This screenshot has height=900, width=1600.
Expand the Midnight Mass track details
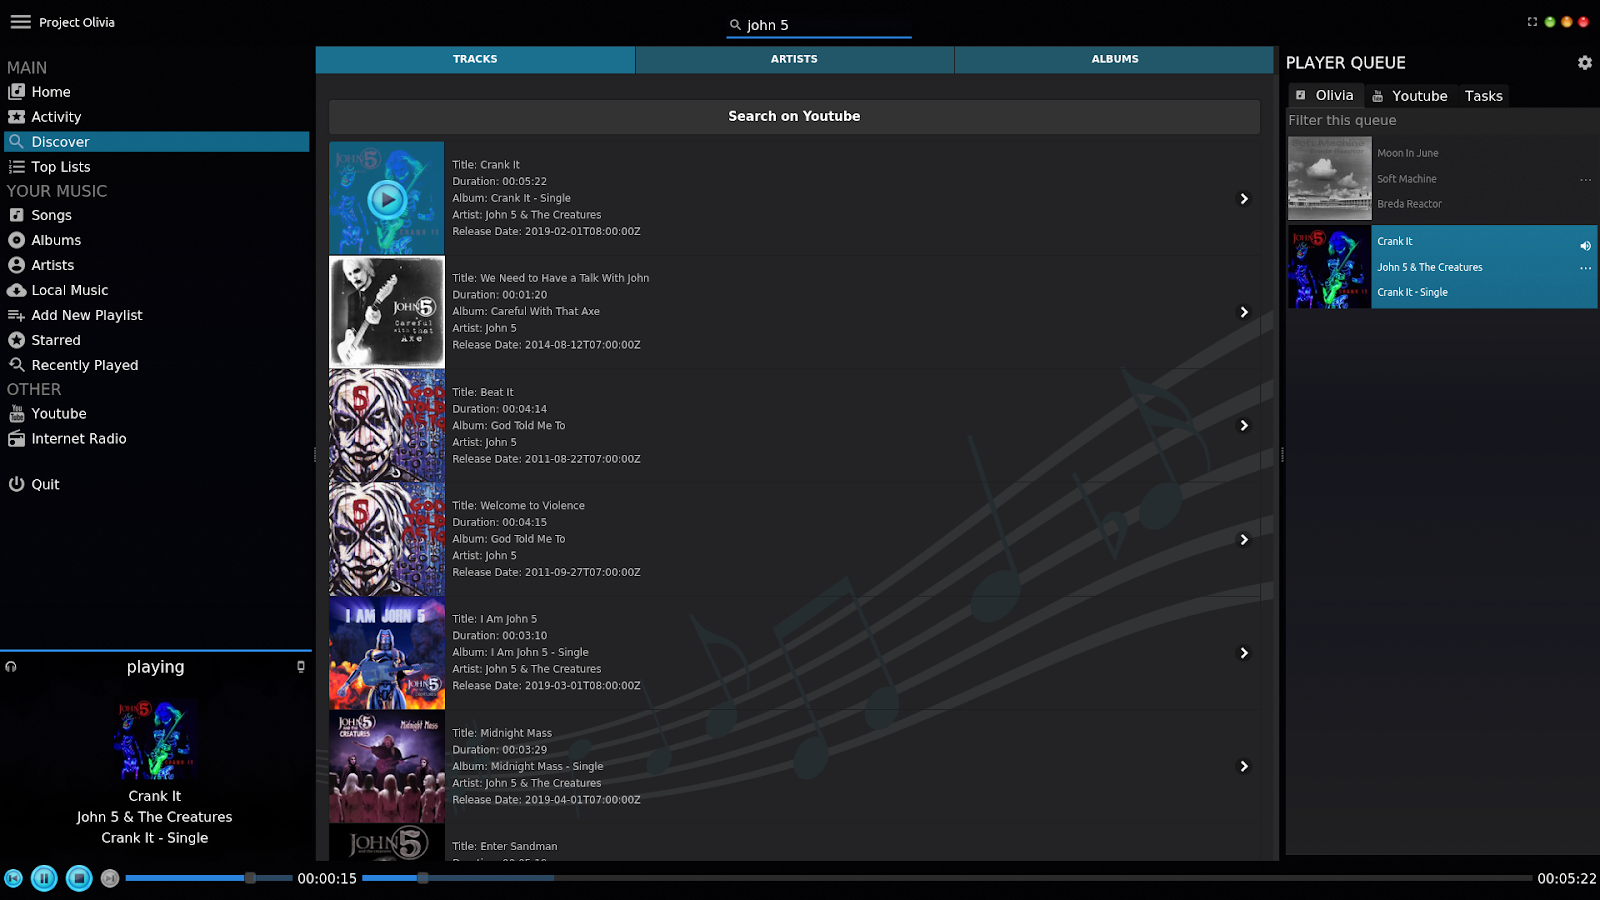pos(1244,766)
